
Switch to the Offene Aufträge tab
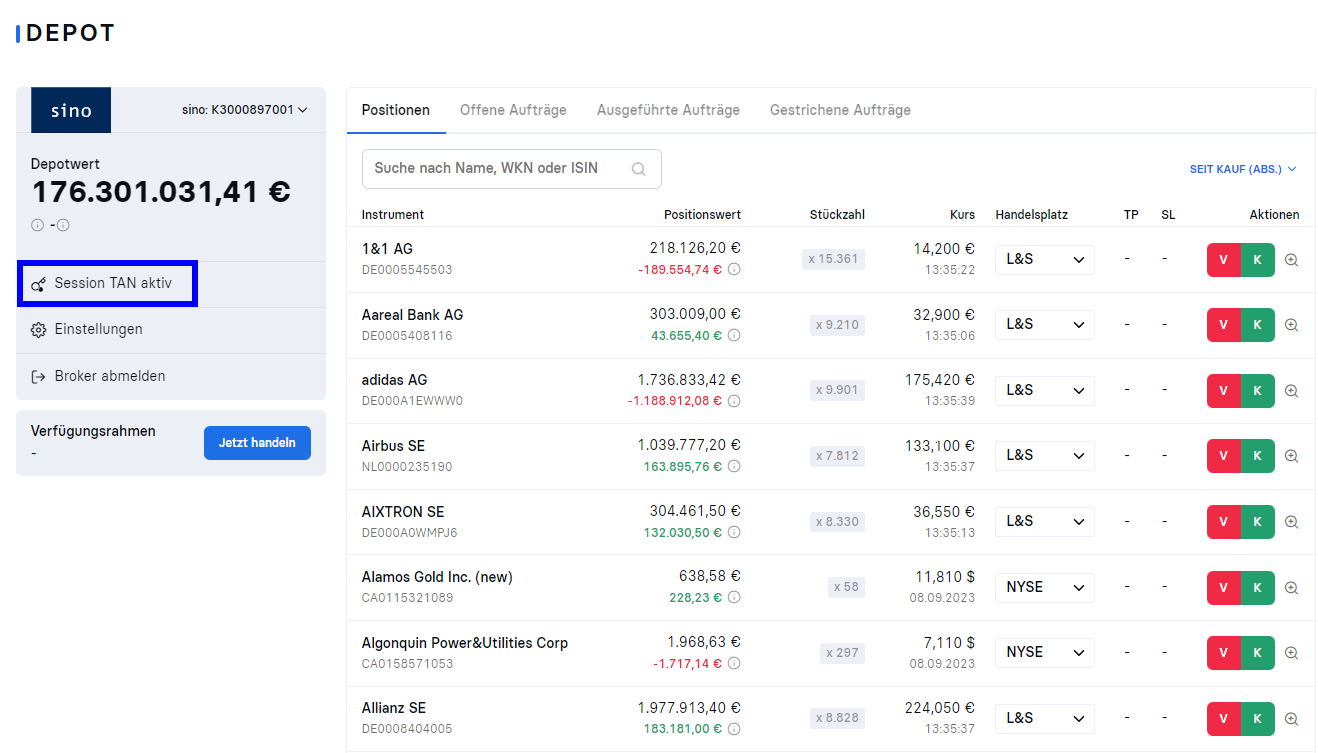[513, 110]
